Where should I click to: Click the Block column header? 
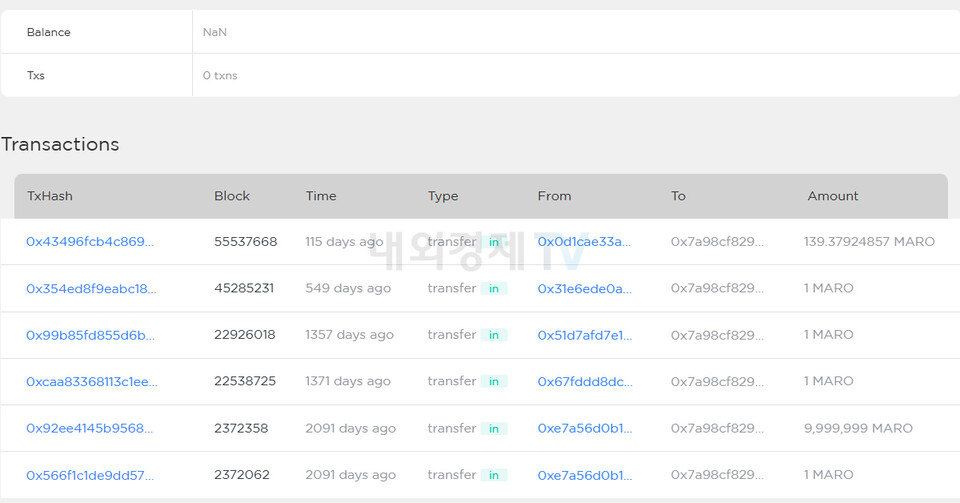click(232, 196)
